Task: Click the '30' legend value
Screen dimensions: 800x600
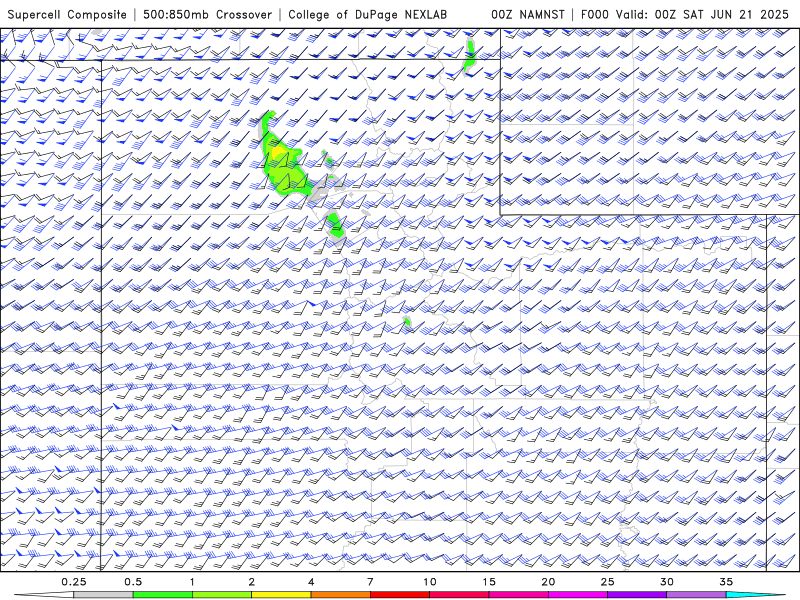Action: pyautogui.click(x=667, y=582)
